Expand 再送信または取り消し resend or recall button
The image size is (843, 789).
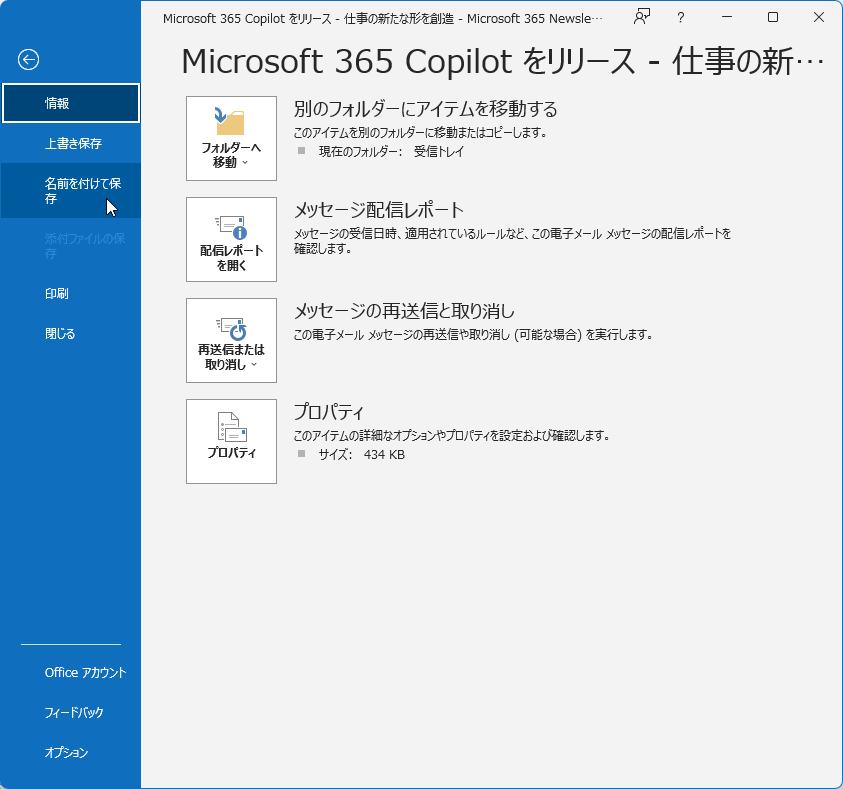click(231, 340)
